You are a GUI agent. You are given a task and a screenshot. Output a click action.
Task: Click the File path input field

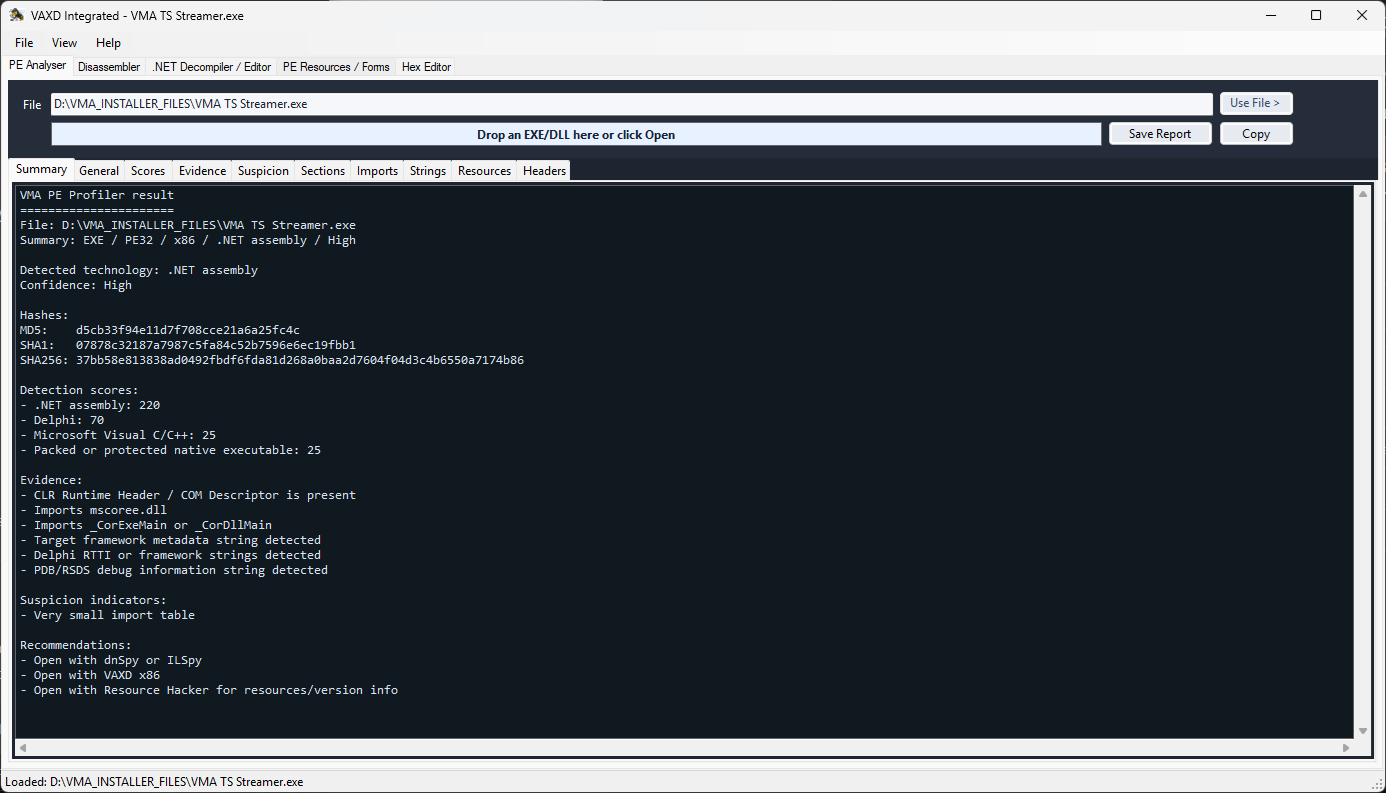[632, 104]
